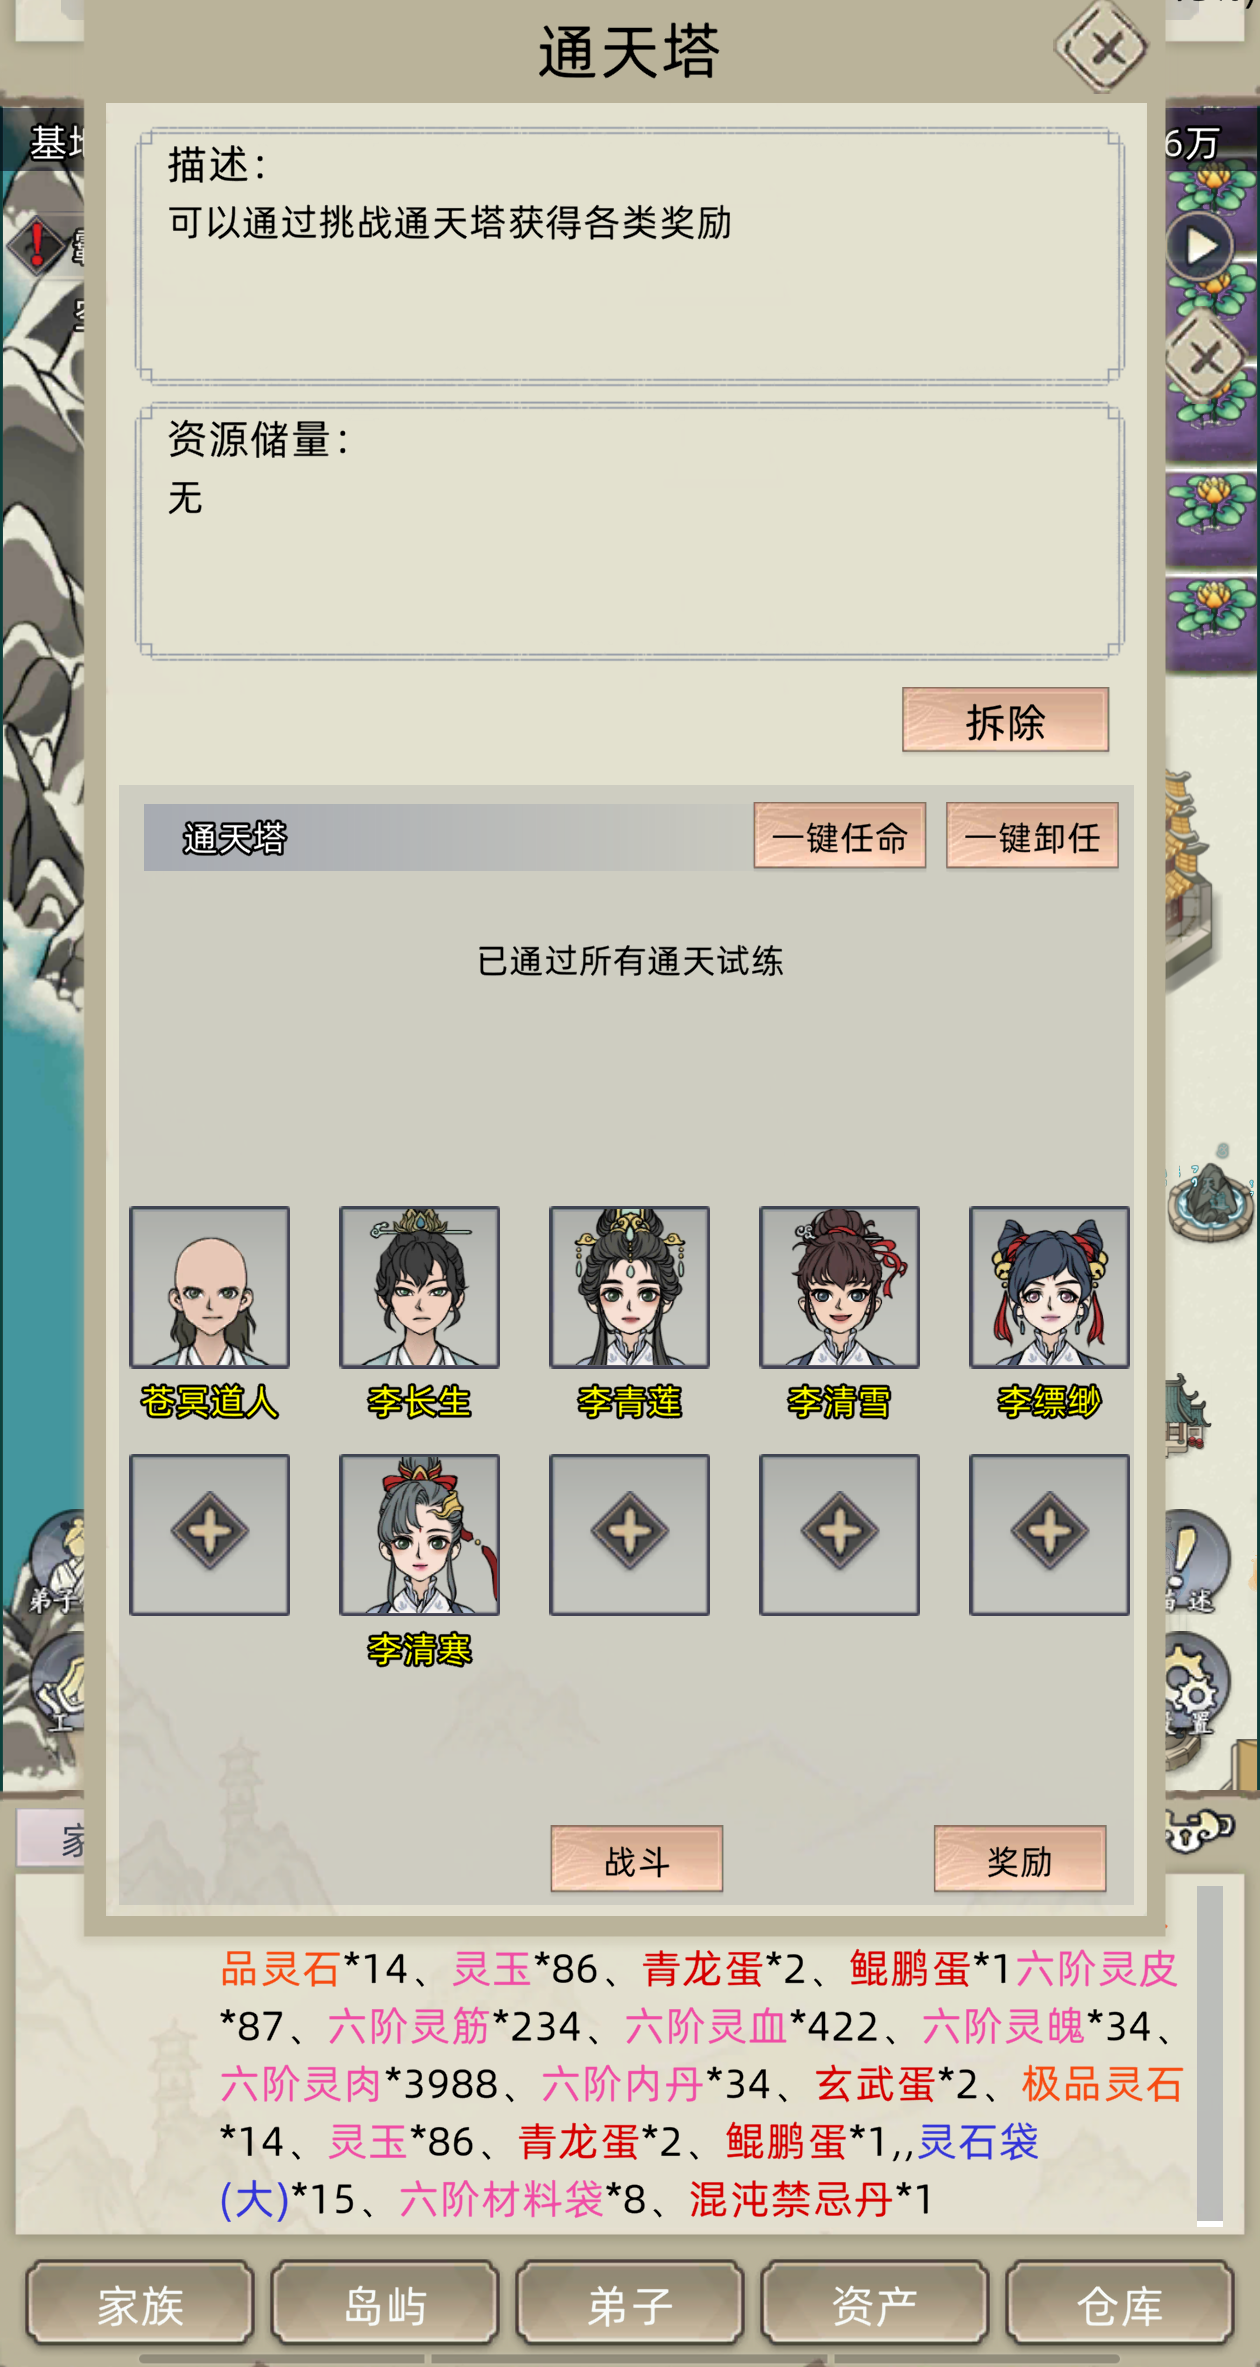Screen dimensions: 1260x2367
Task: Tap the red alert diamond icon at left
Action: pos(36,243)
